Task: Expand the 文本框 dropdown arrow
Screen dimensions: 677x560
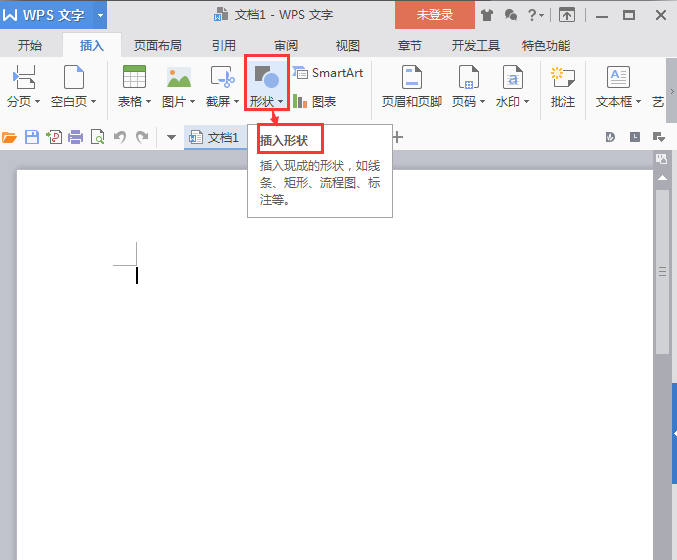Action: pyautogui.click(x=638, y=102)
